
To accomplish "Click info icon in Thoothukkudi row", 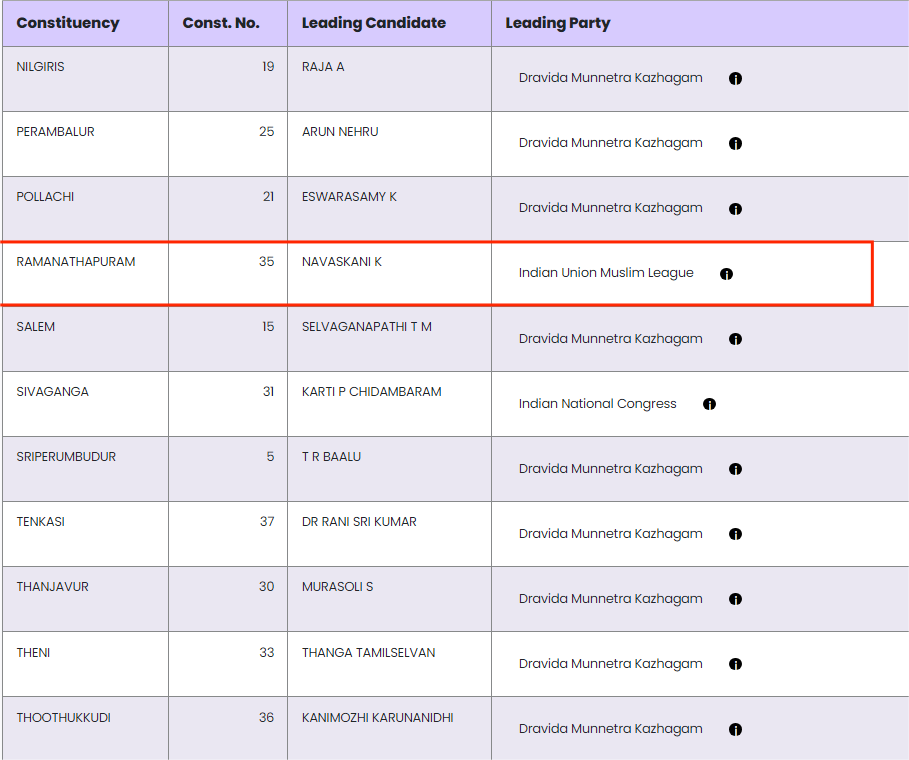I will [735, 729].
